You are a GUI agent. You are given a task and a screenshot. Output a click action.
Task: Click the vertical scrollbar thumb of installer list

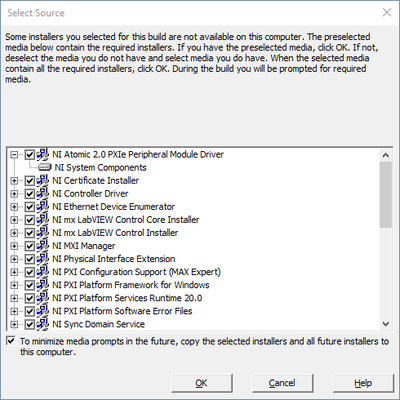[386, 195]
